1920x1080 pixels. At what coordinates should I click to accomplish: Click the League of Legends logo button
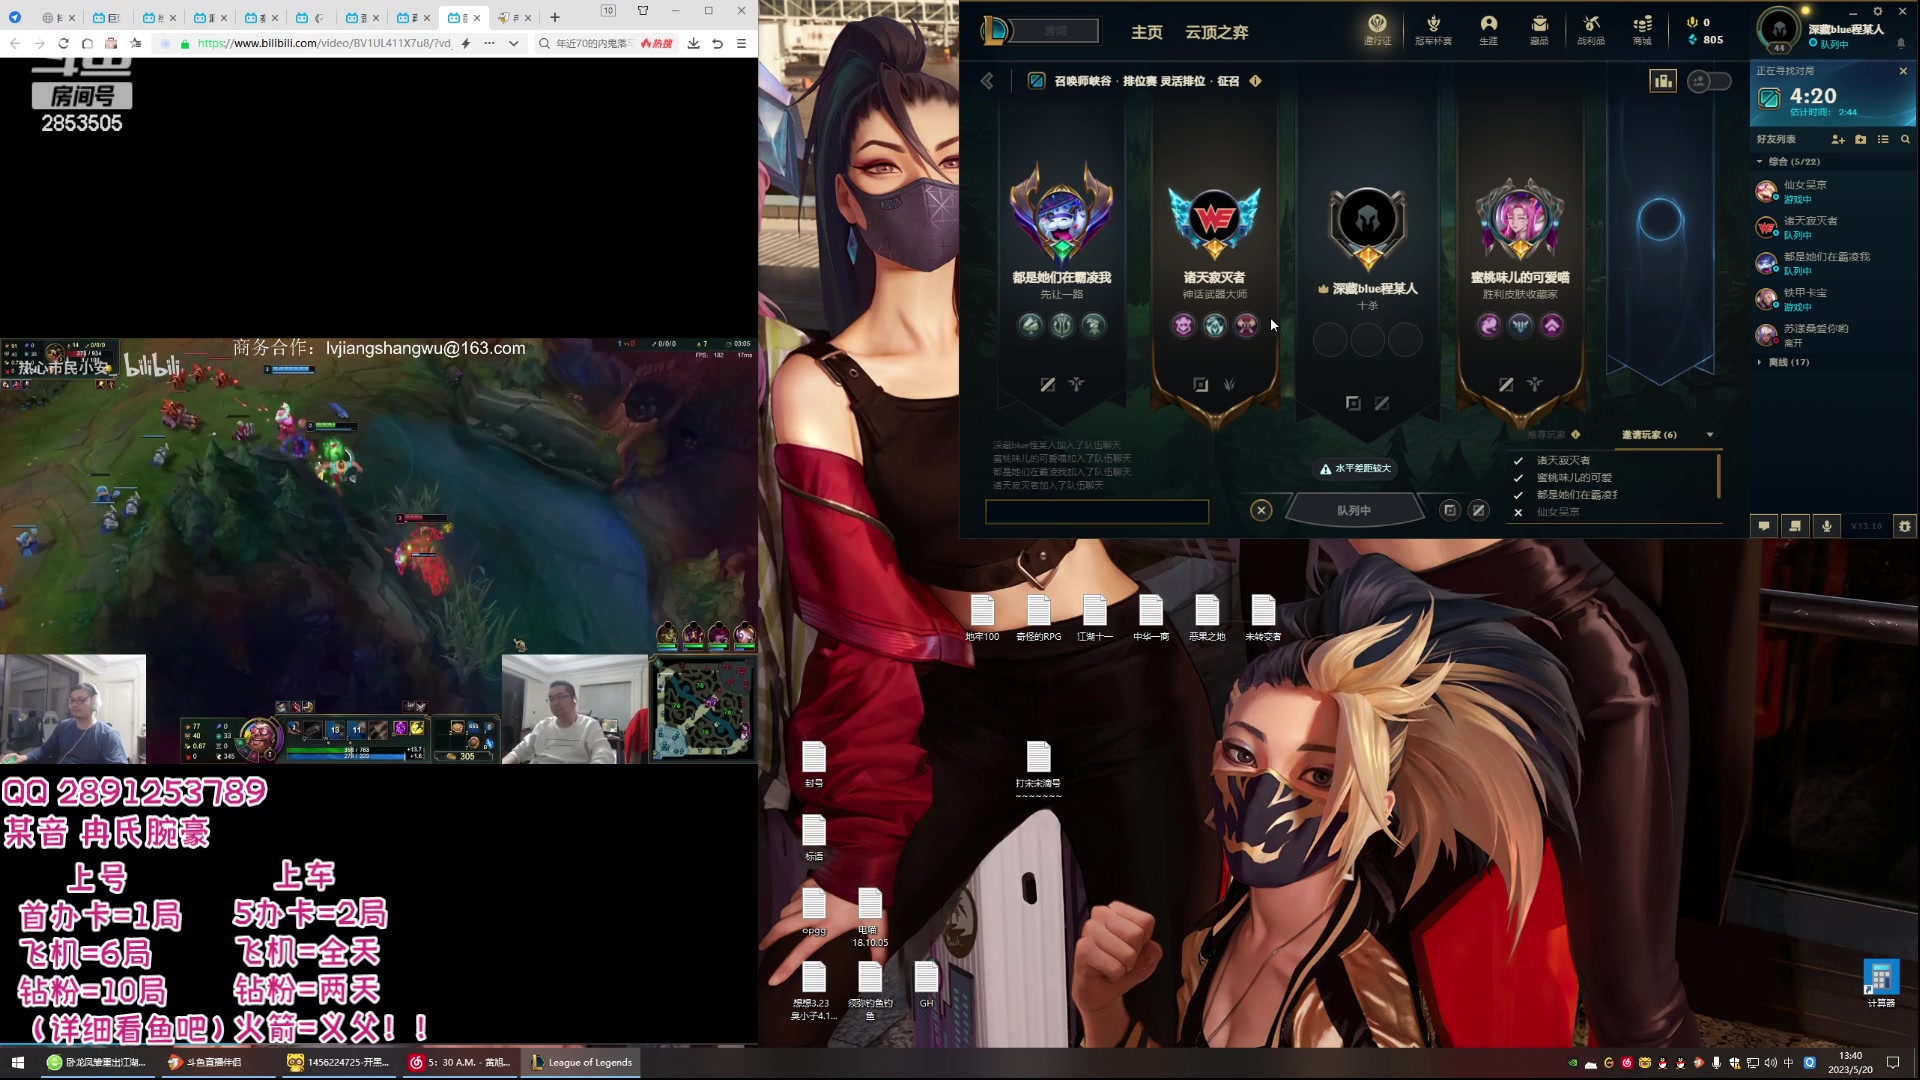click(x=995, y=31)
